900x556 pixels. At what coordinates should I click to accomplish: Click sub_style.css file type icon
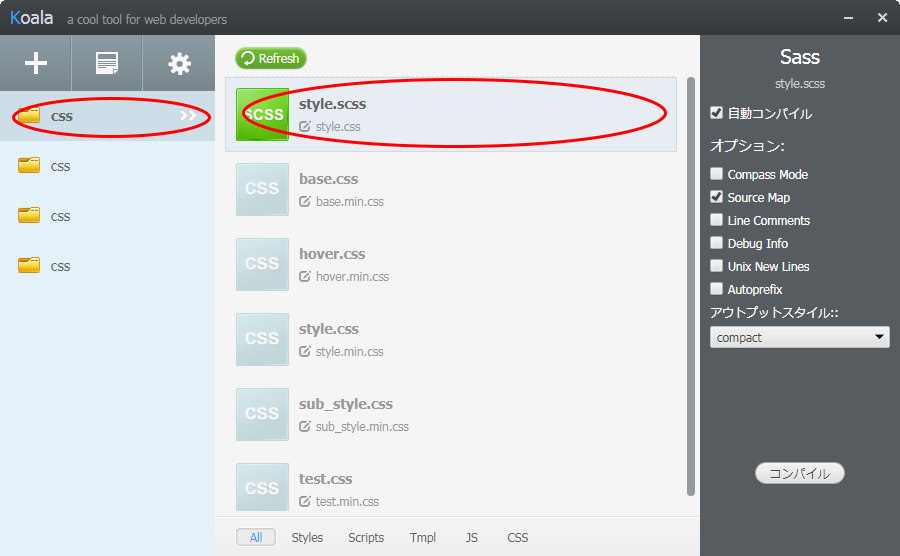pos(262,414)
